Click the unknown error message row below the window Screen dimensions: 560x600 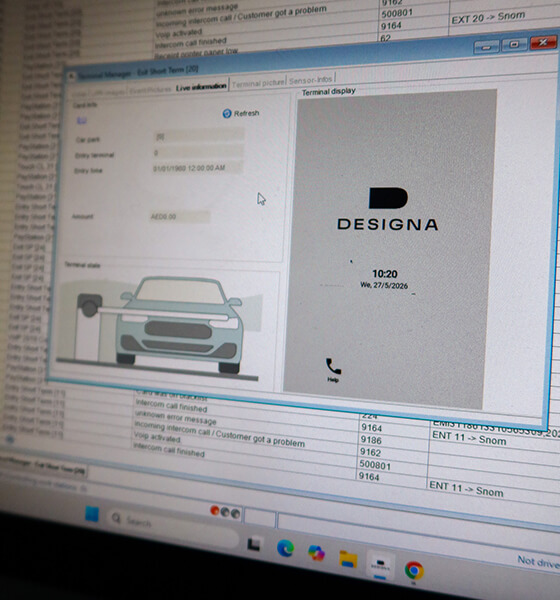(x=175, y=417)
